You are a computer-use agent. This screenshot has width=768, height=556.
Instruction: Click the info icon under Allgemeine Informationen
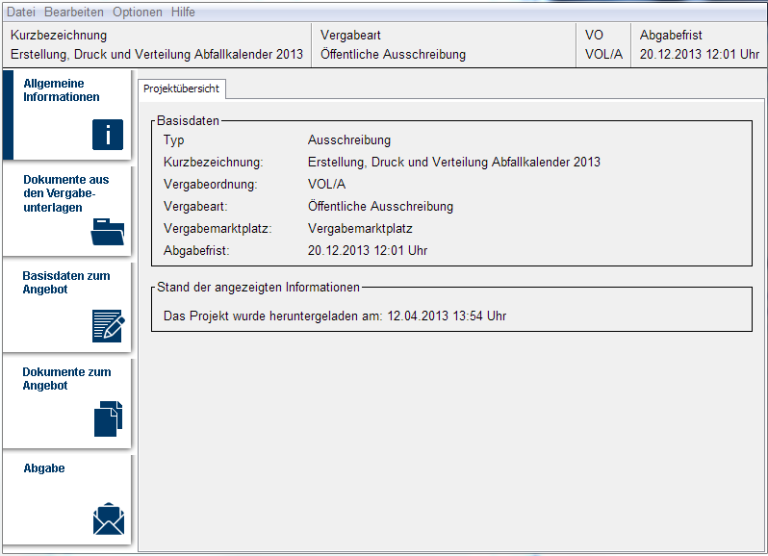coord(108,134)
